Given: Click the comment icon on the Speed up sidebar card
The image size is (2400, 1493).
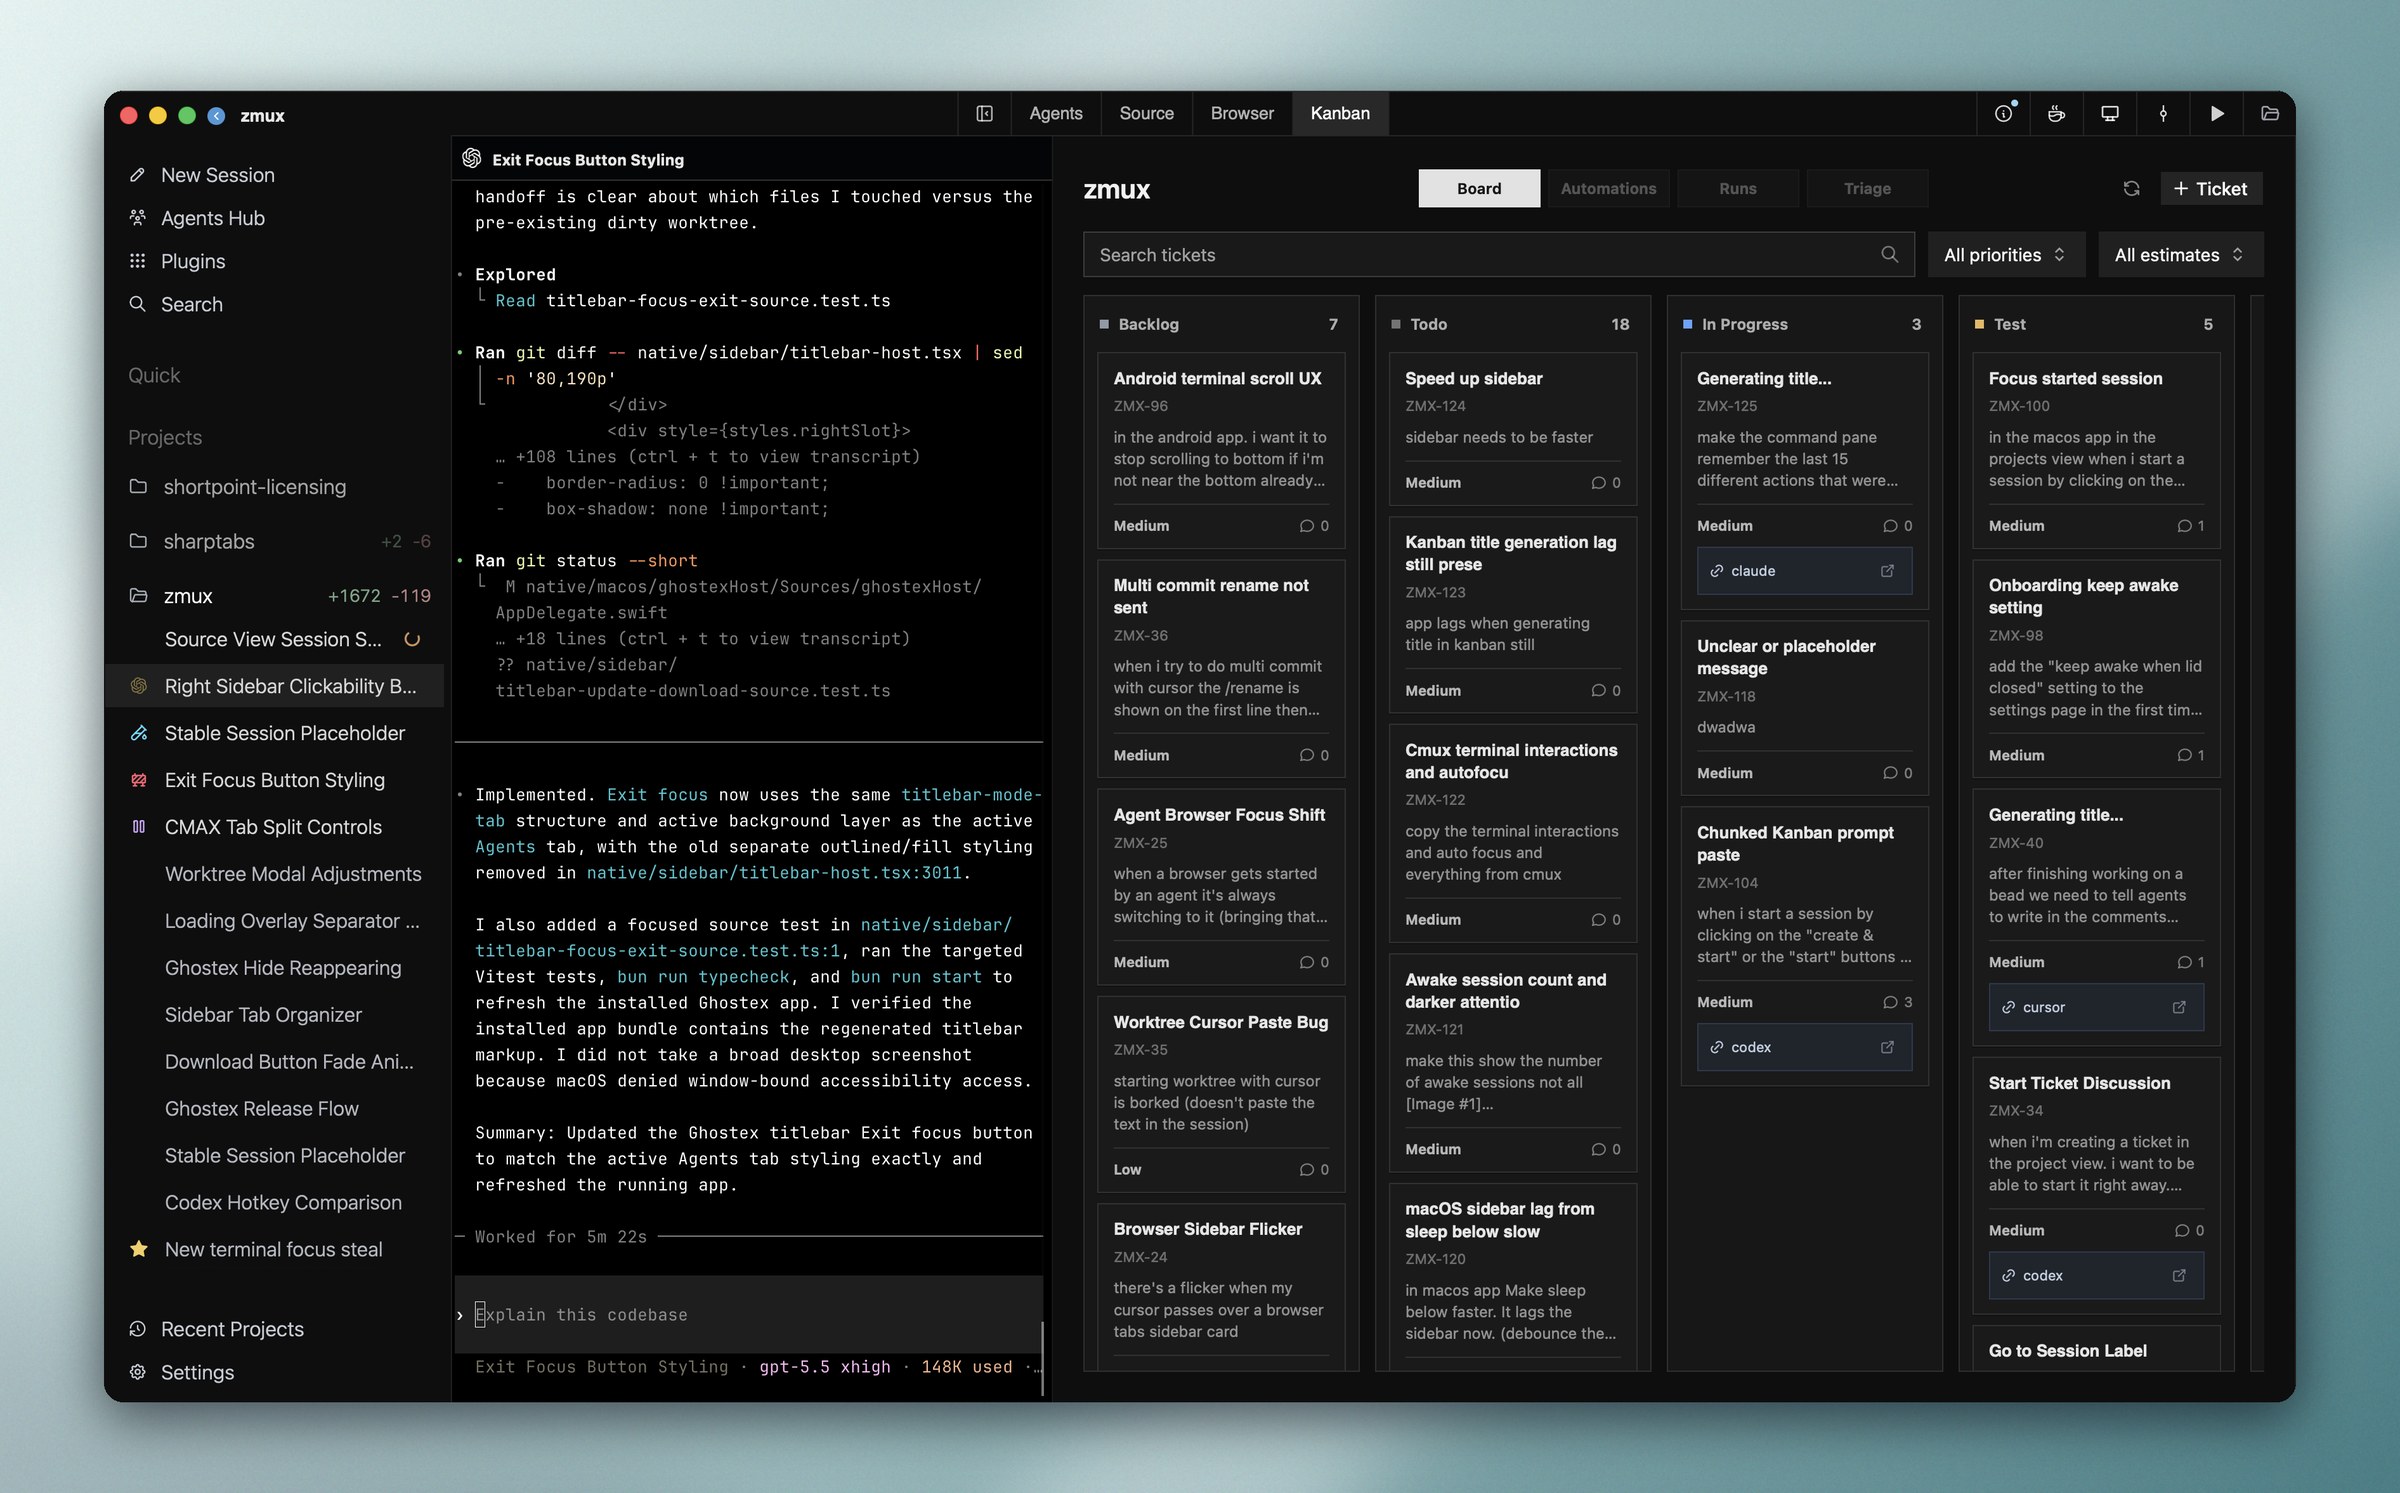Looking at the screenshot, I should pyautogui.click(x=1598, y=483).
